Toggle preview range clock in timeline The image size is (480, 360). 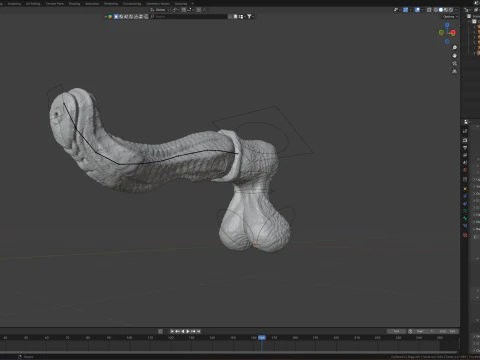point(410,331)
